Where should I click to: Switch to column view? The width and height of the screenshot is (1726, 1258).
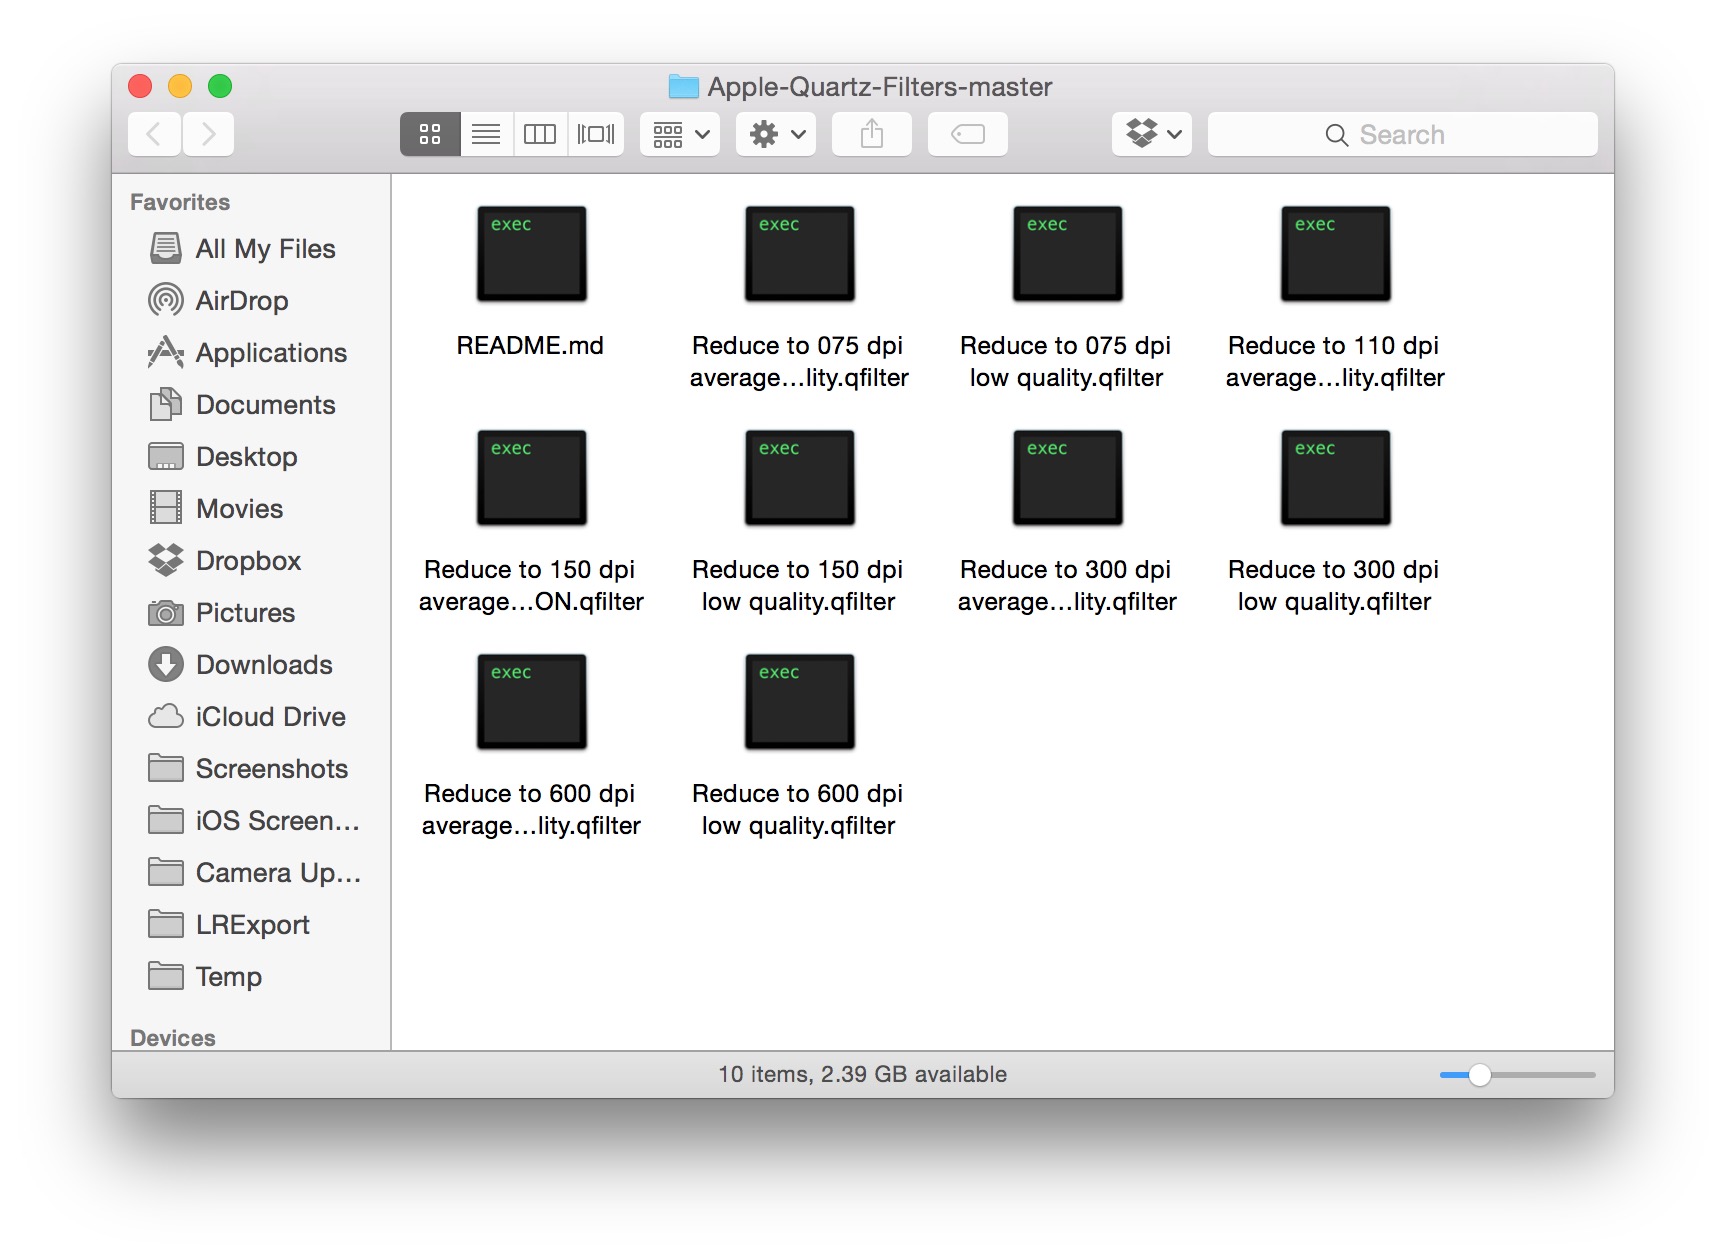point(540,134)
